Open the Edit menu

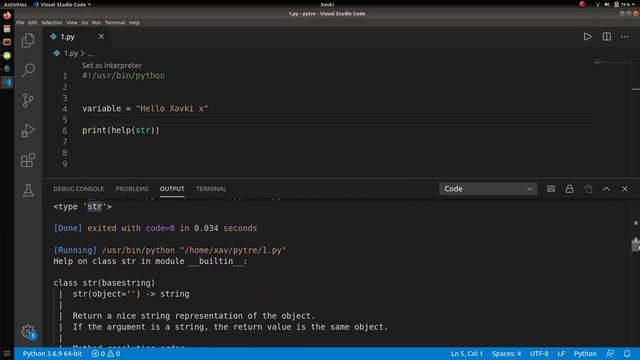(x=33, y=23)
